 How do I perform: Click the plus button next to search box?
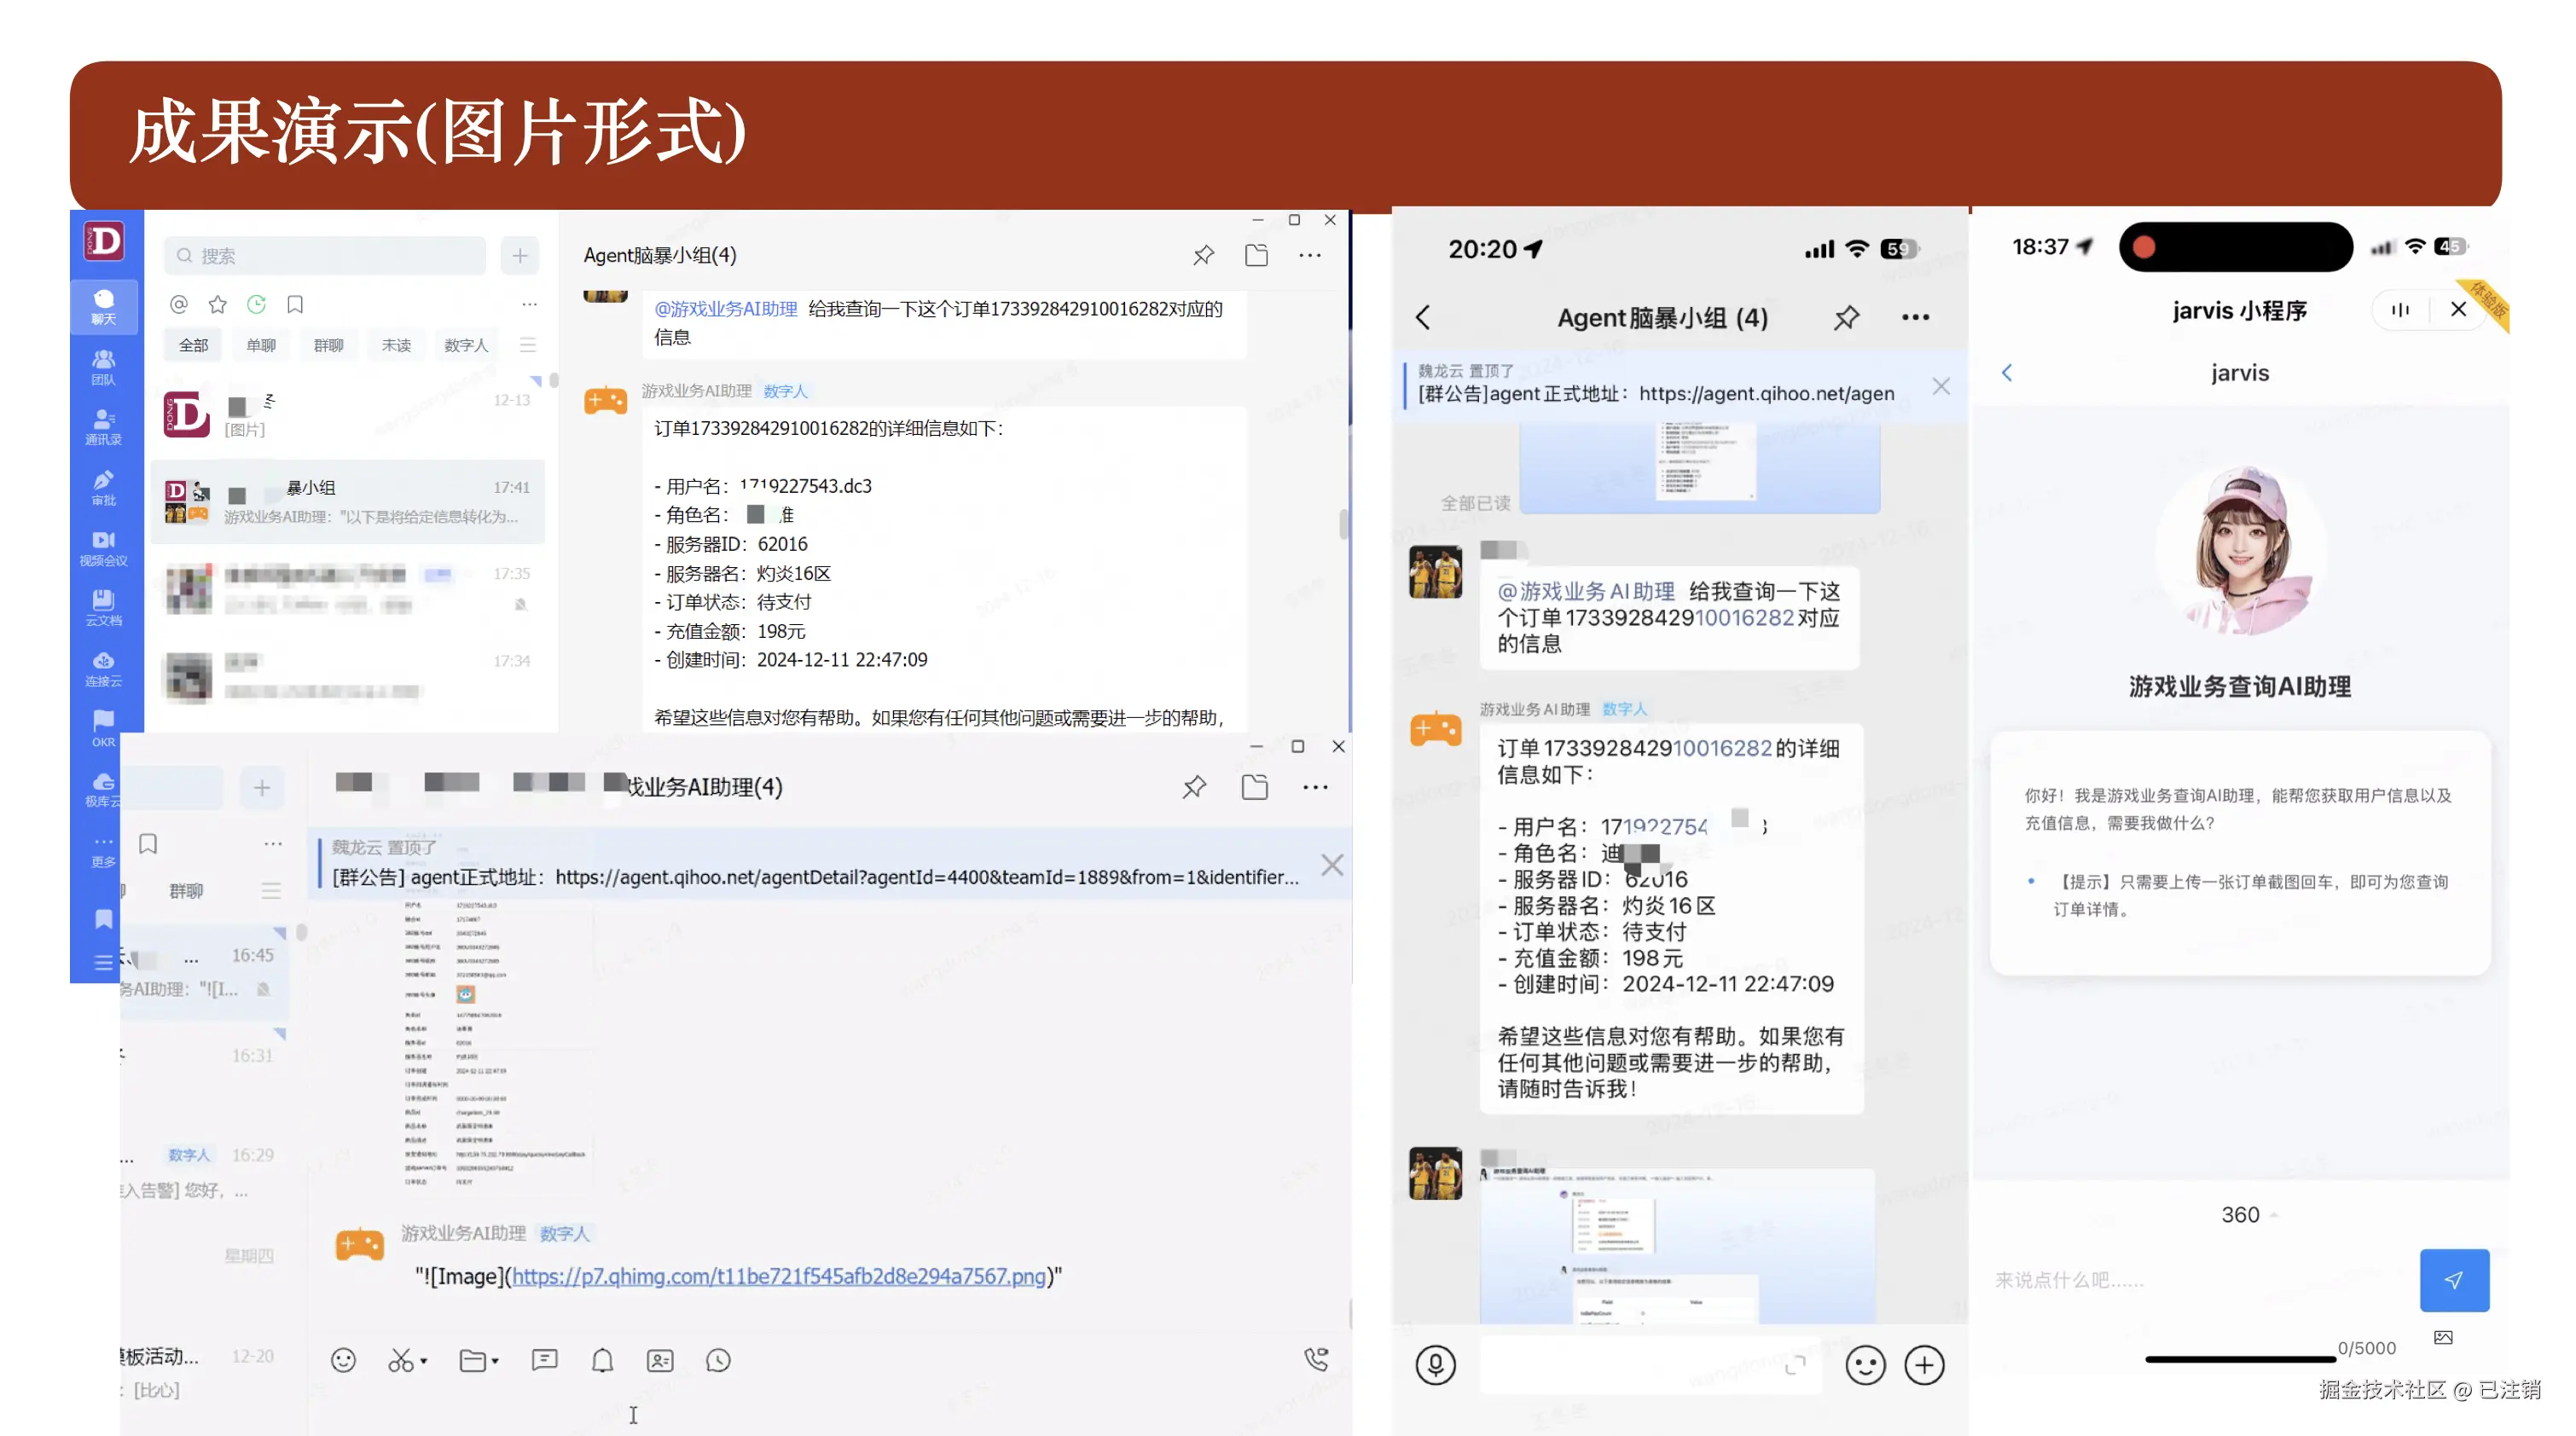click(x=520, y=256)
